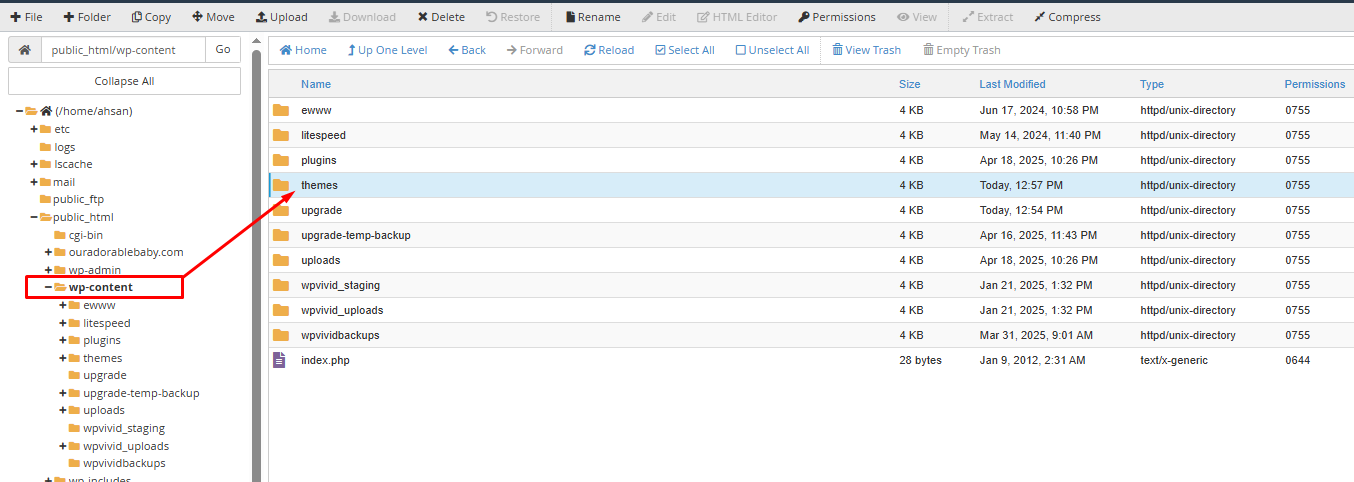
Task: Sort the list by Size column
Action: pyautogui.click(x=909, y=85)
